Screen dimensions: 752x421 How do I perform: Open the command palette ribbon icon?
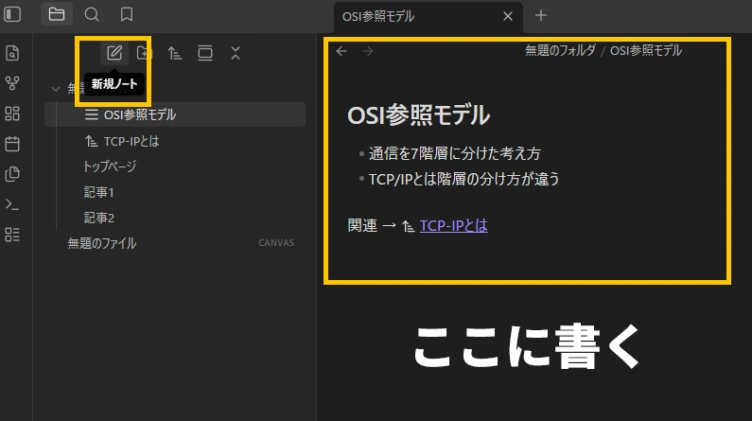[13, 204]
